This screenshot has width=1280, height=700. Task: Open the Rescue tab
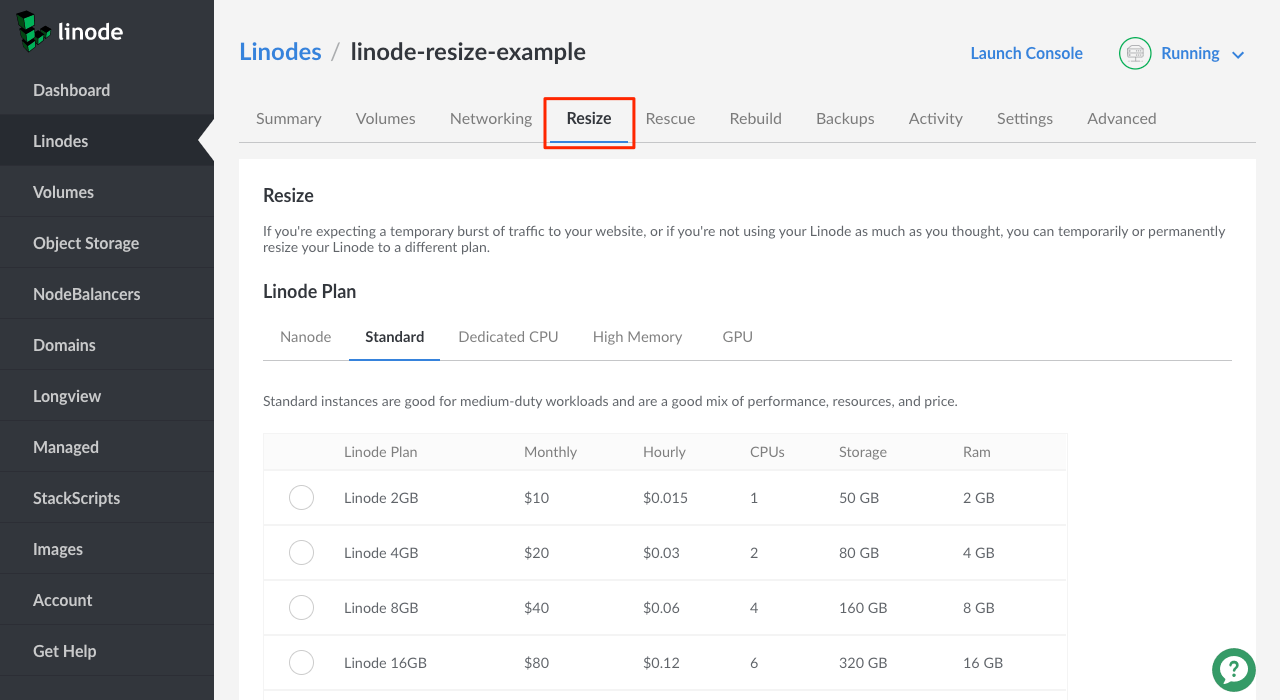tap(670, 118)
